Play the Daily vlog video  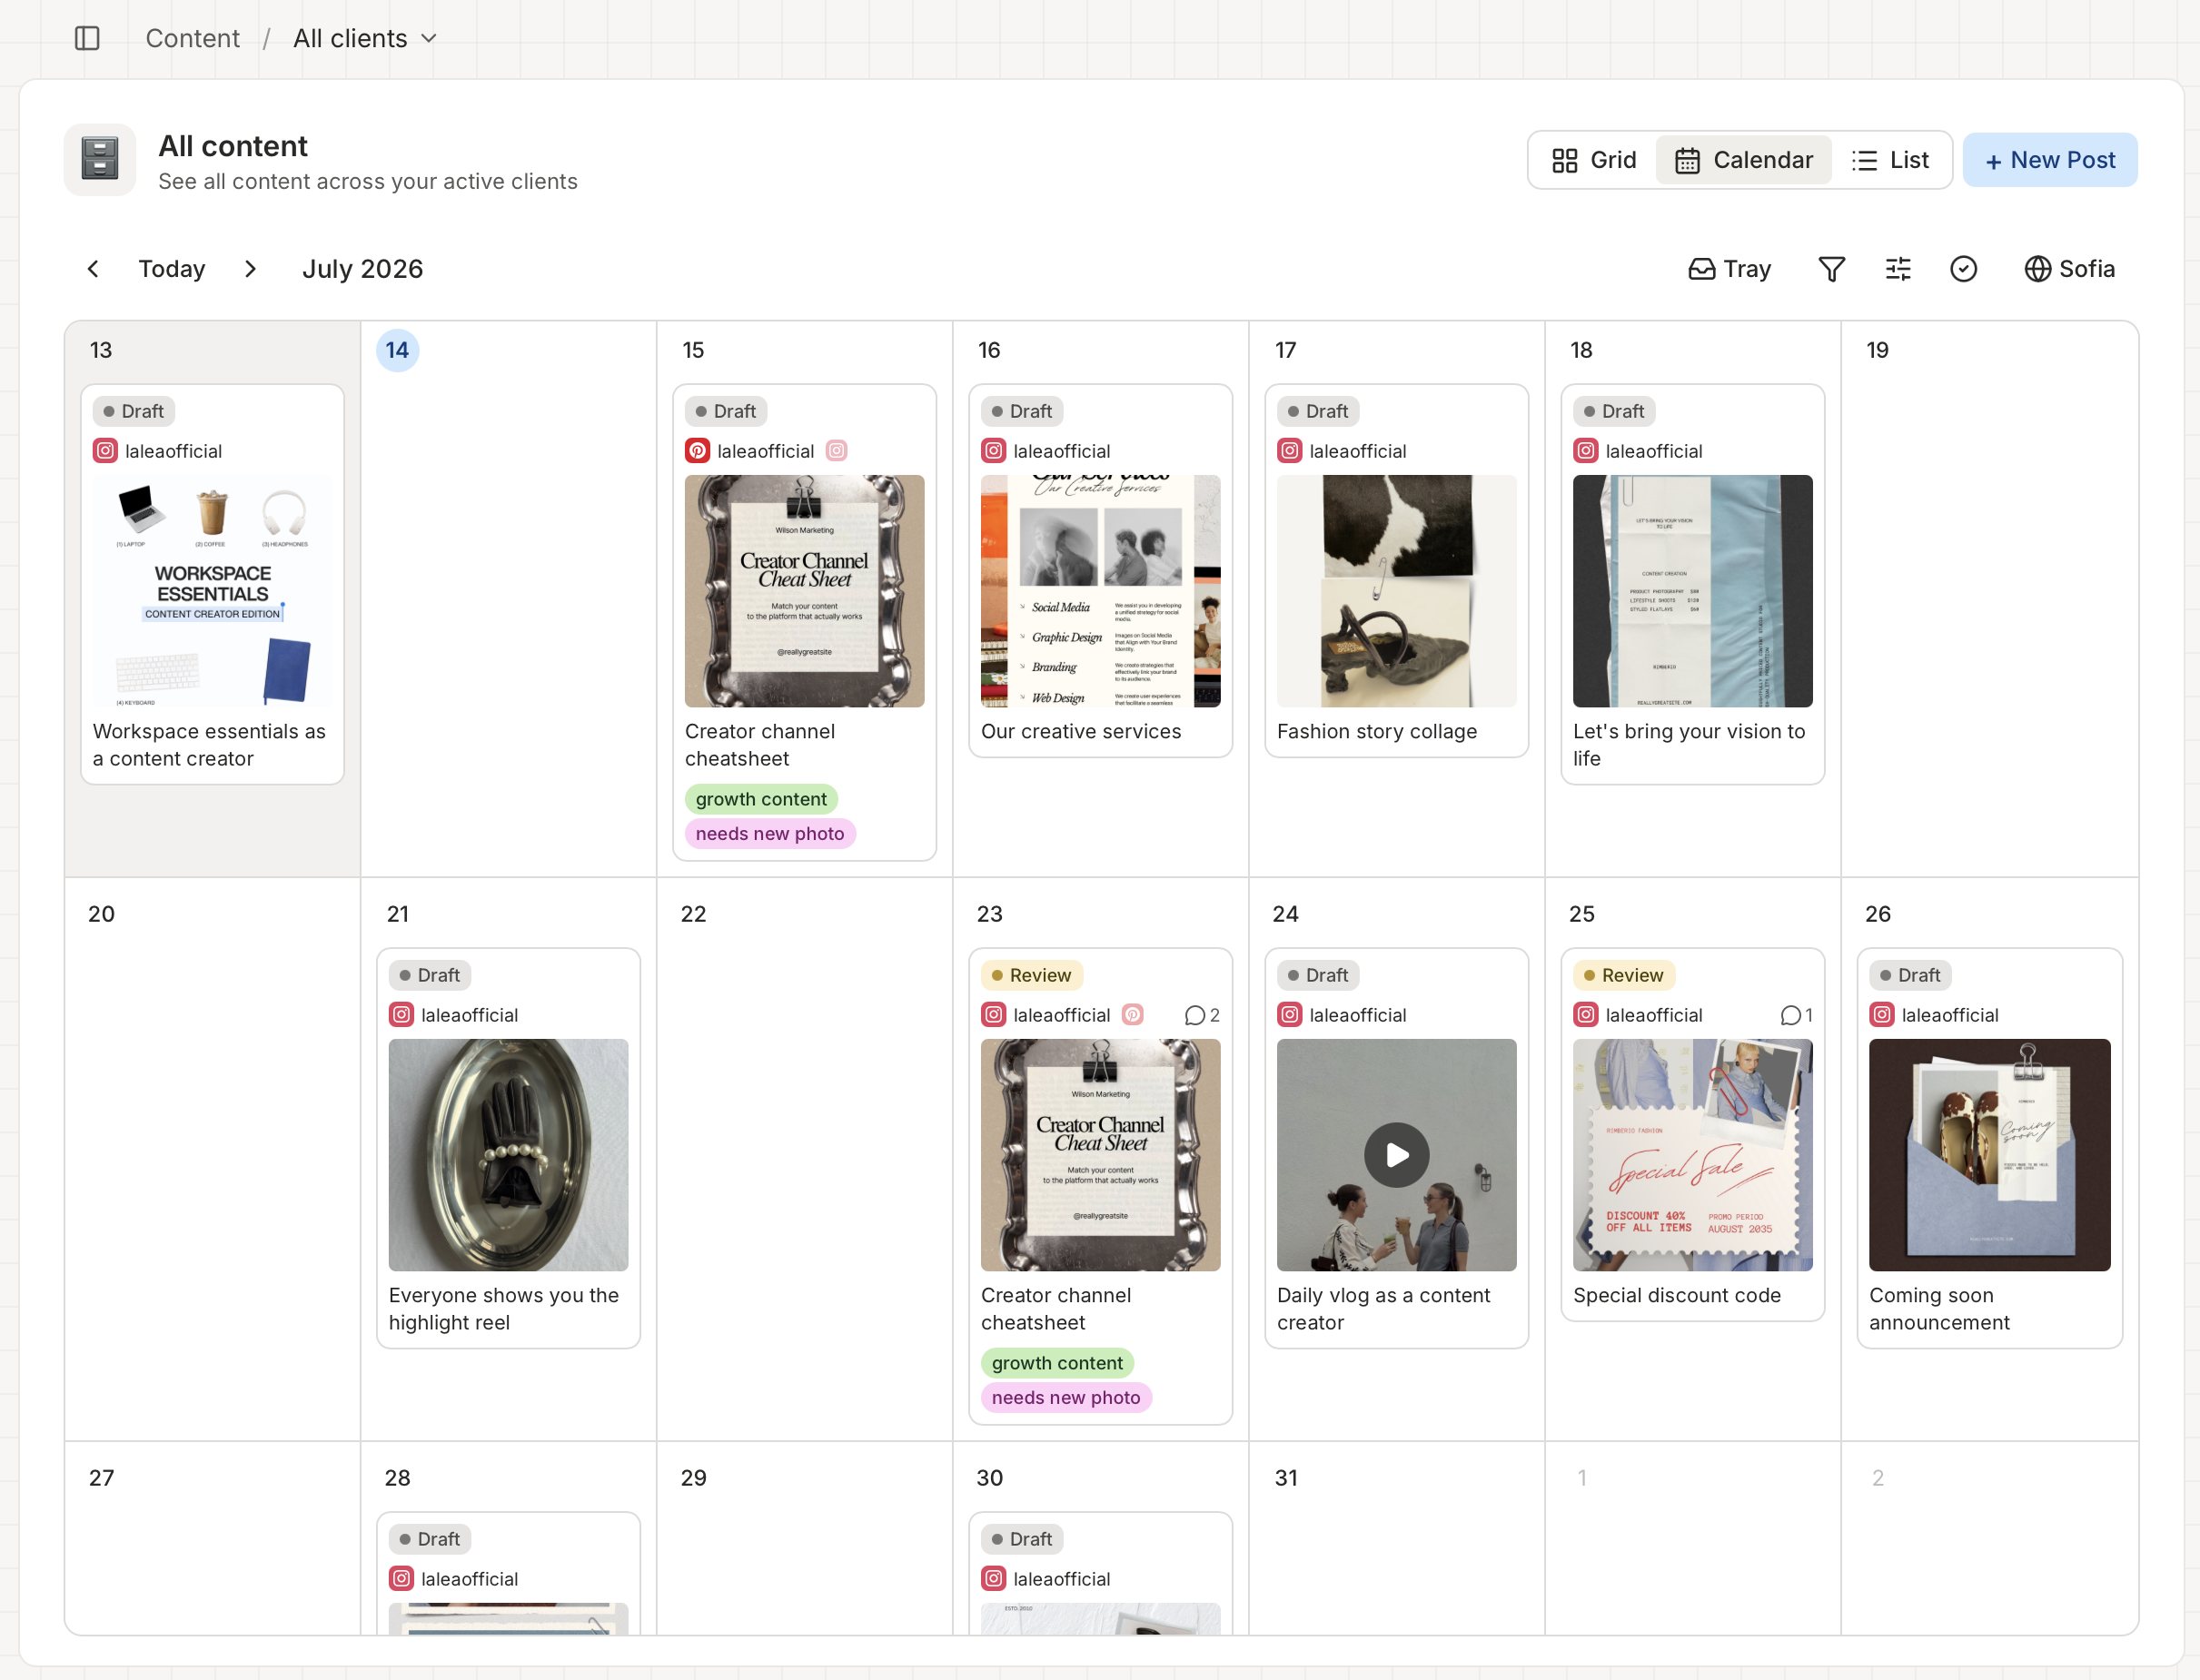pos(1396,1155)
